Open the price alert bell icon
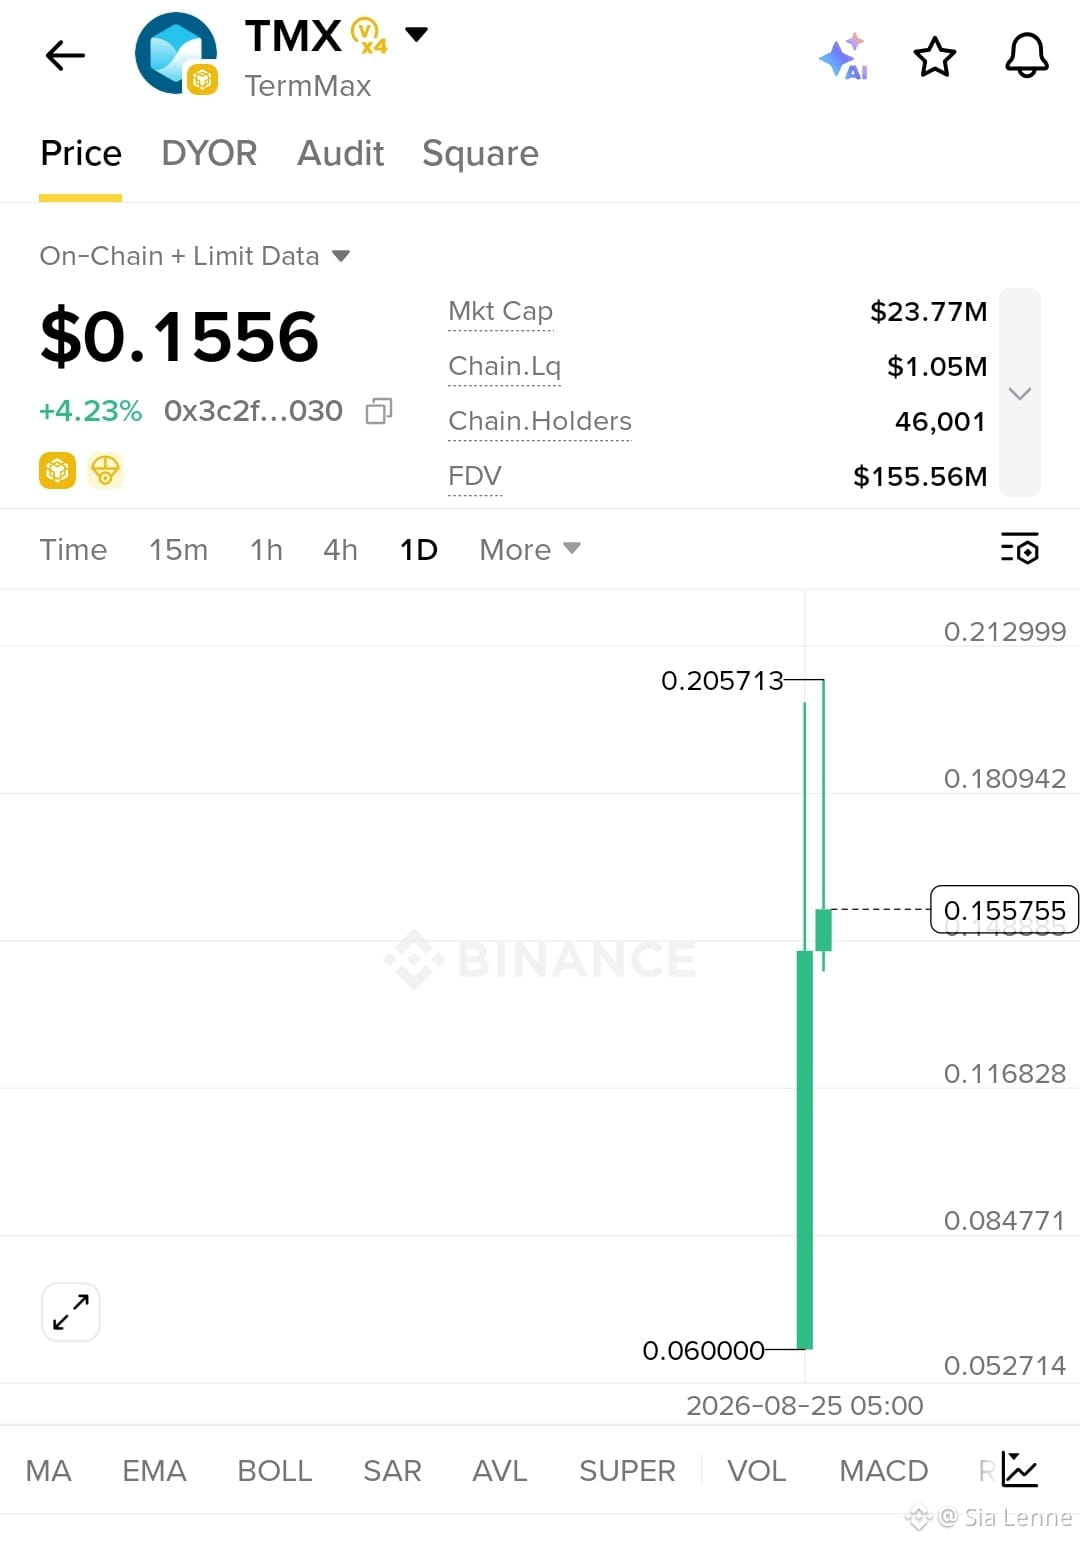 click(1027, 56)
